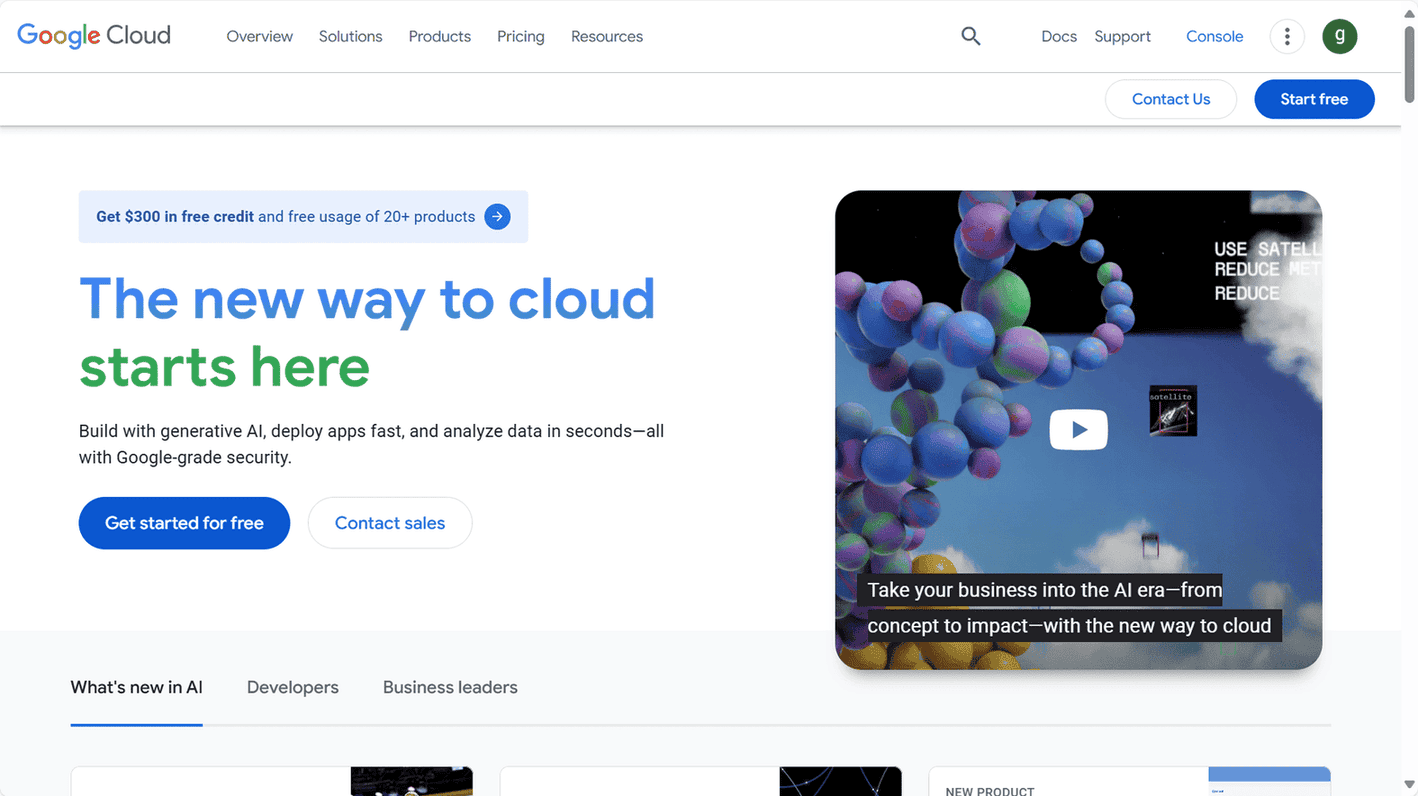Open search on the Google Cloud site
Screen dimensions: 1418x796
click(970, 36)
